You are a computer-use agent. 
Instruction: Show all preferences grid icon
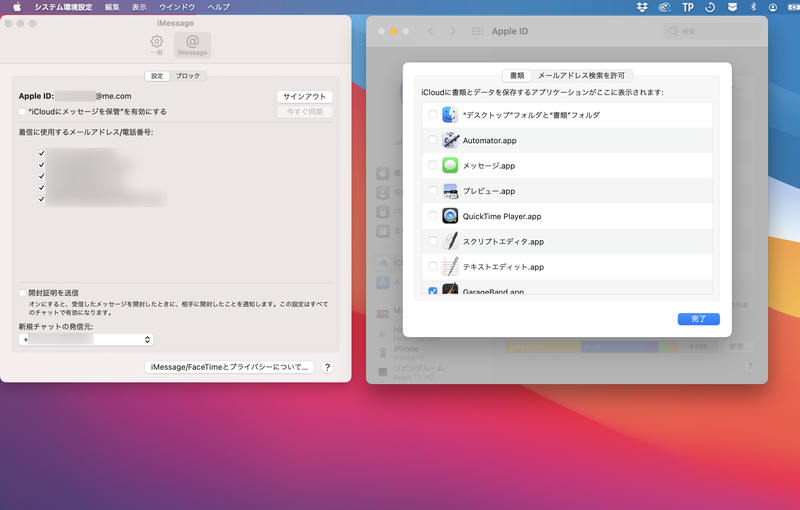tap(477, 31)
